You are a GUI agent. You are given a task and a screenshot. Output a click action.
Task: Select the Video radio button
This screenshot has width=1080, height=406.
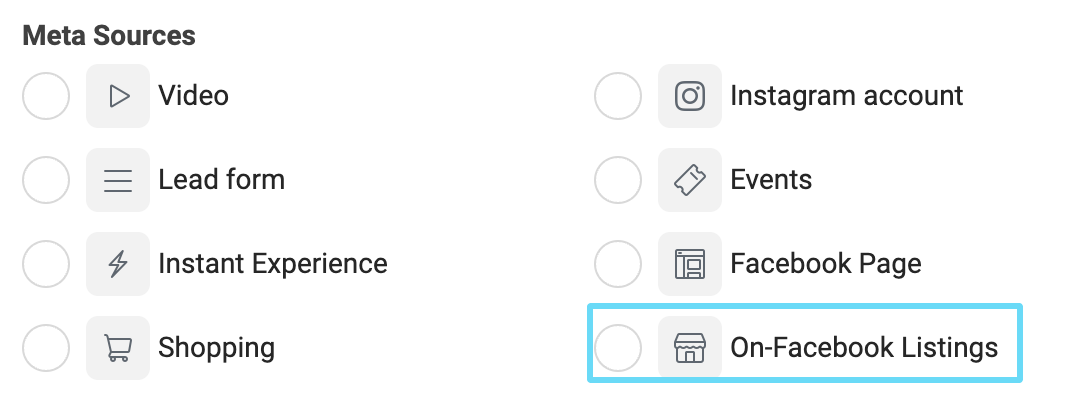(46, 96)
